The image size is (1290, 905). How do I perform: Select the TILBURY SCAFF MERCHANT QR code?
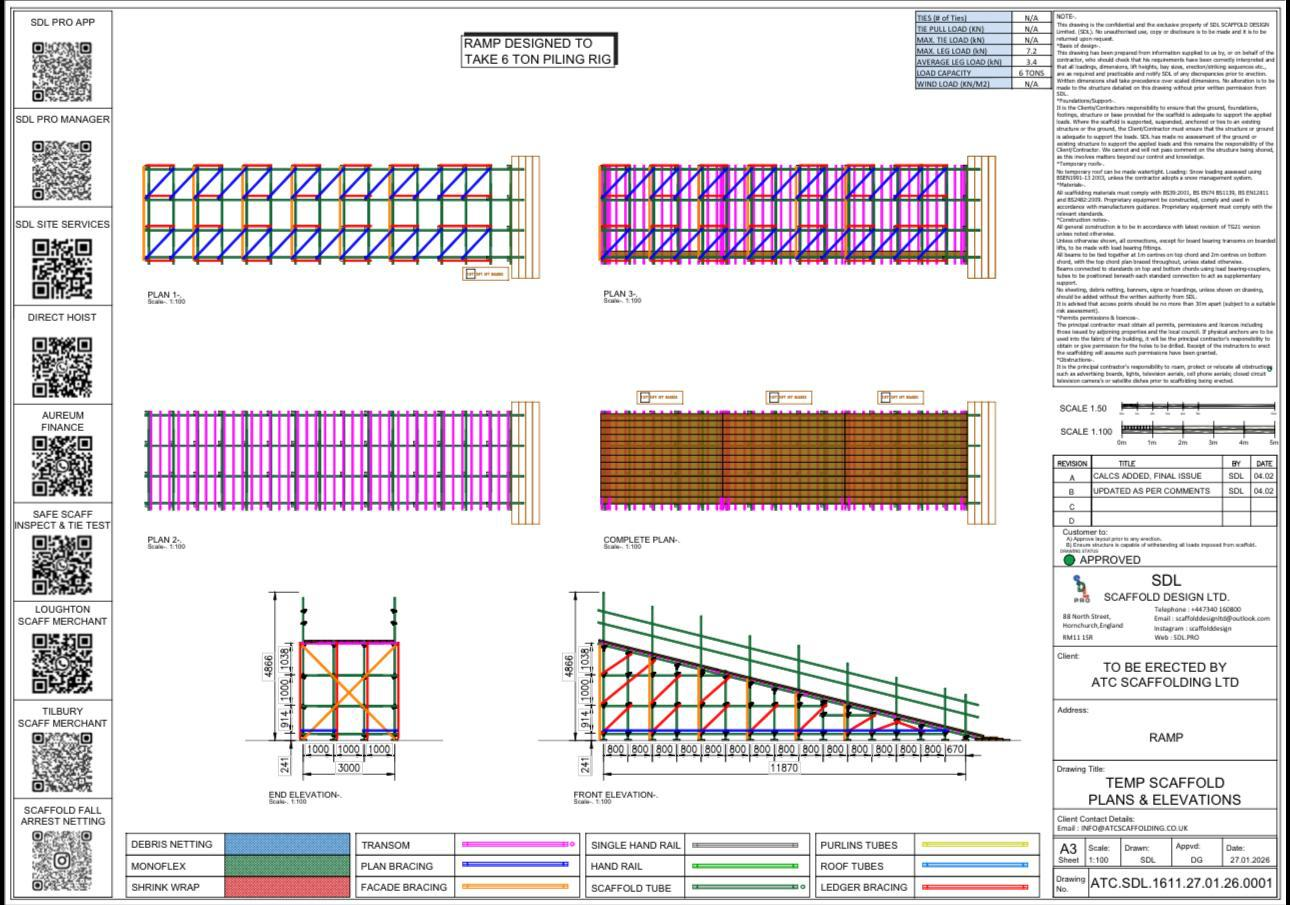point(62,762)
